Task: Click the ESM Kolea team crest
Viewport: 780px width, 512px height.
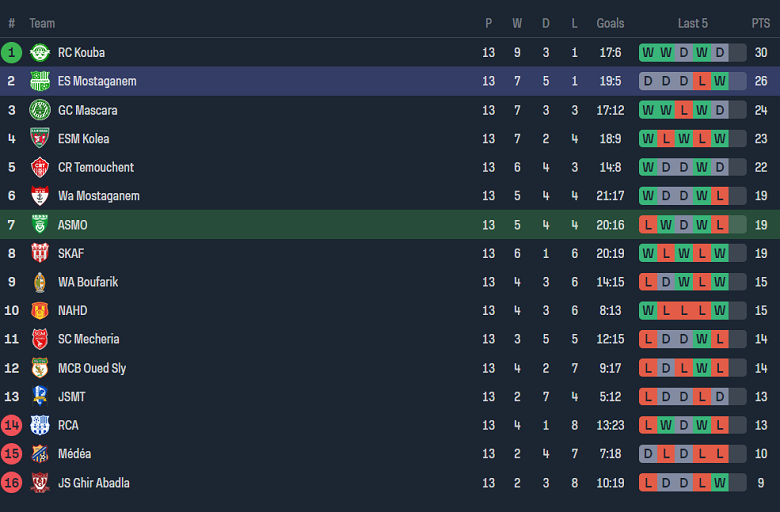Action: (x=40, y=139)
